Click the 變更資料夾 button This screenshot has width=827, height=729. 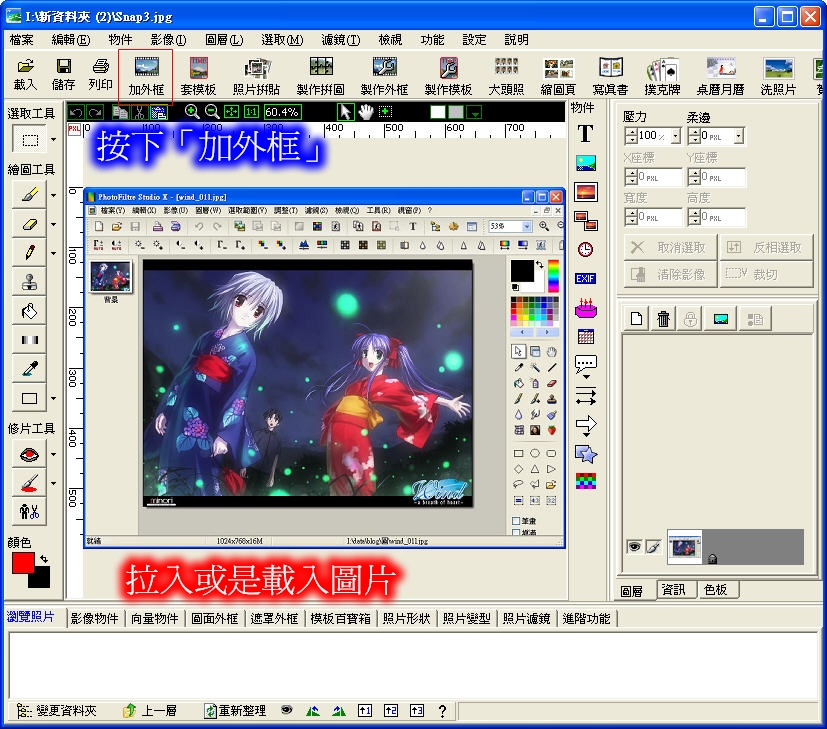56,711
